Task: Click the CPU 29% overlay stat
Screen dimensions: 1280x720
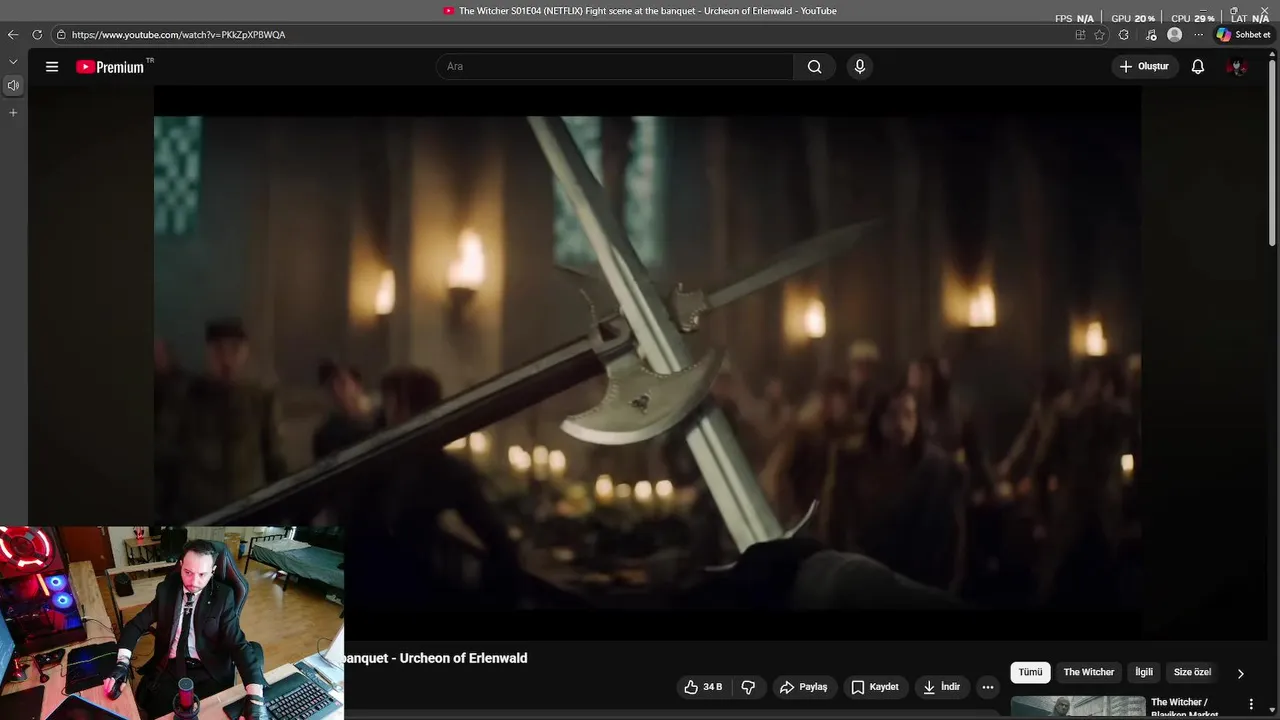Action: (x=1193, y=18)
